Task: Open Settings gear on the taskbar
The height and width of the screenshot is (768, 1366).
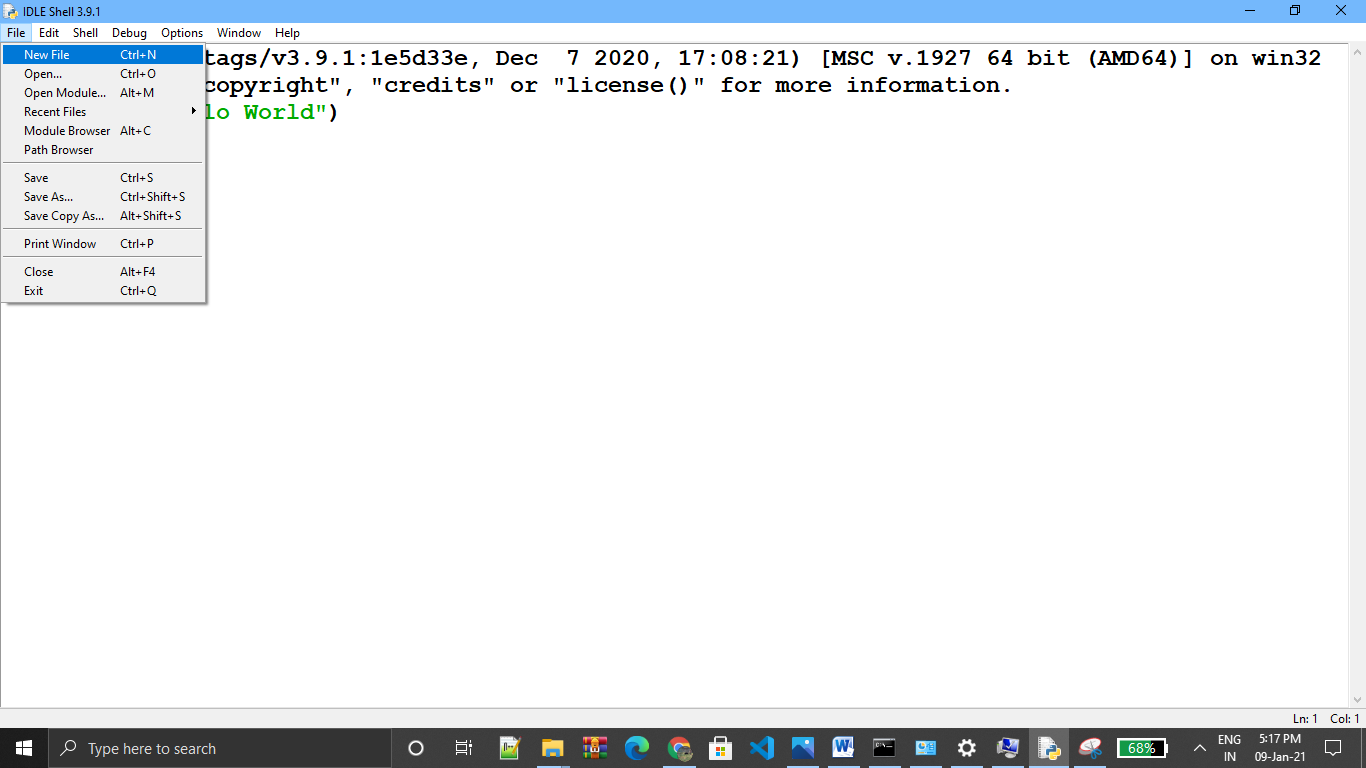Action: point(967,748)
